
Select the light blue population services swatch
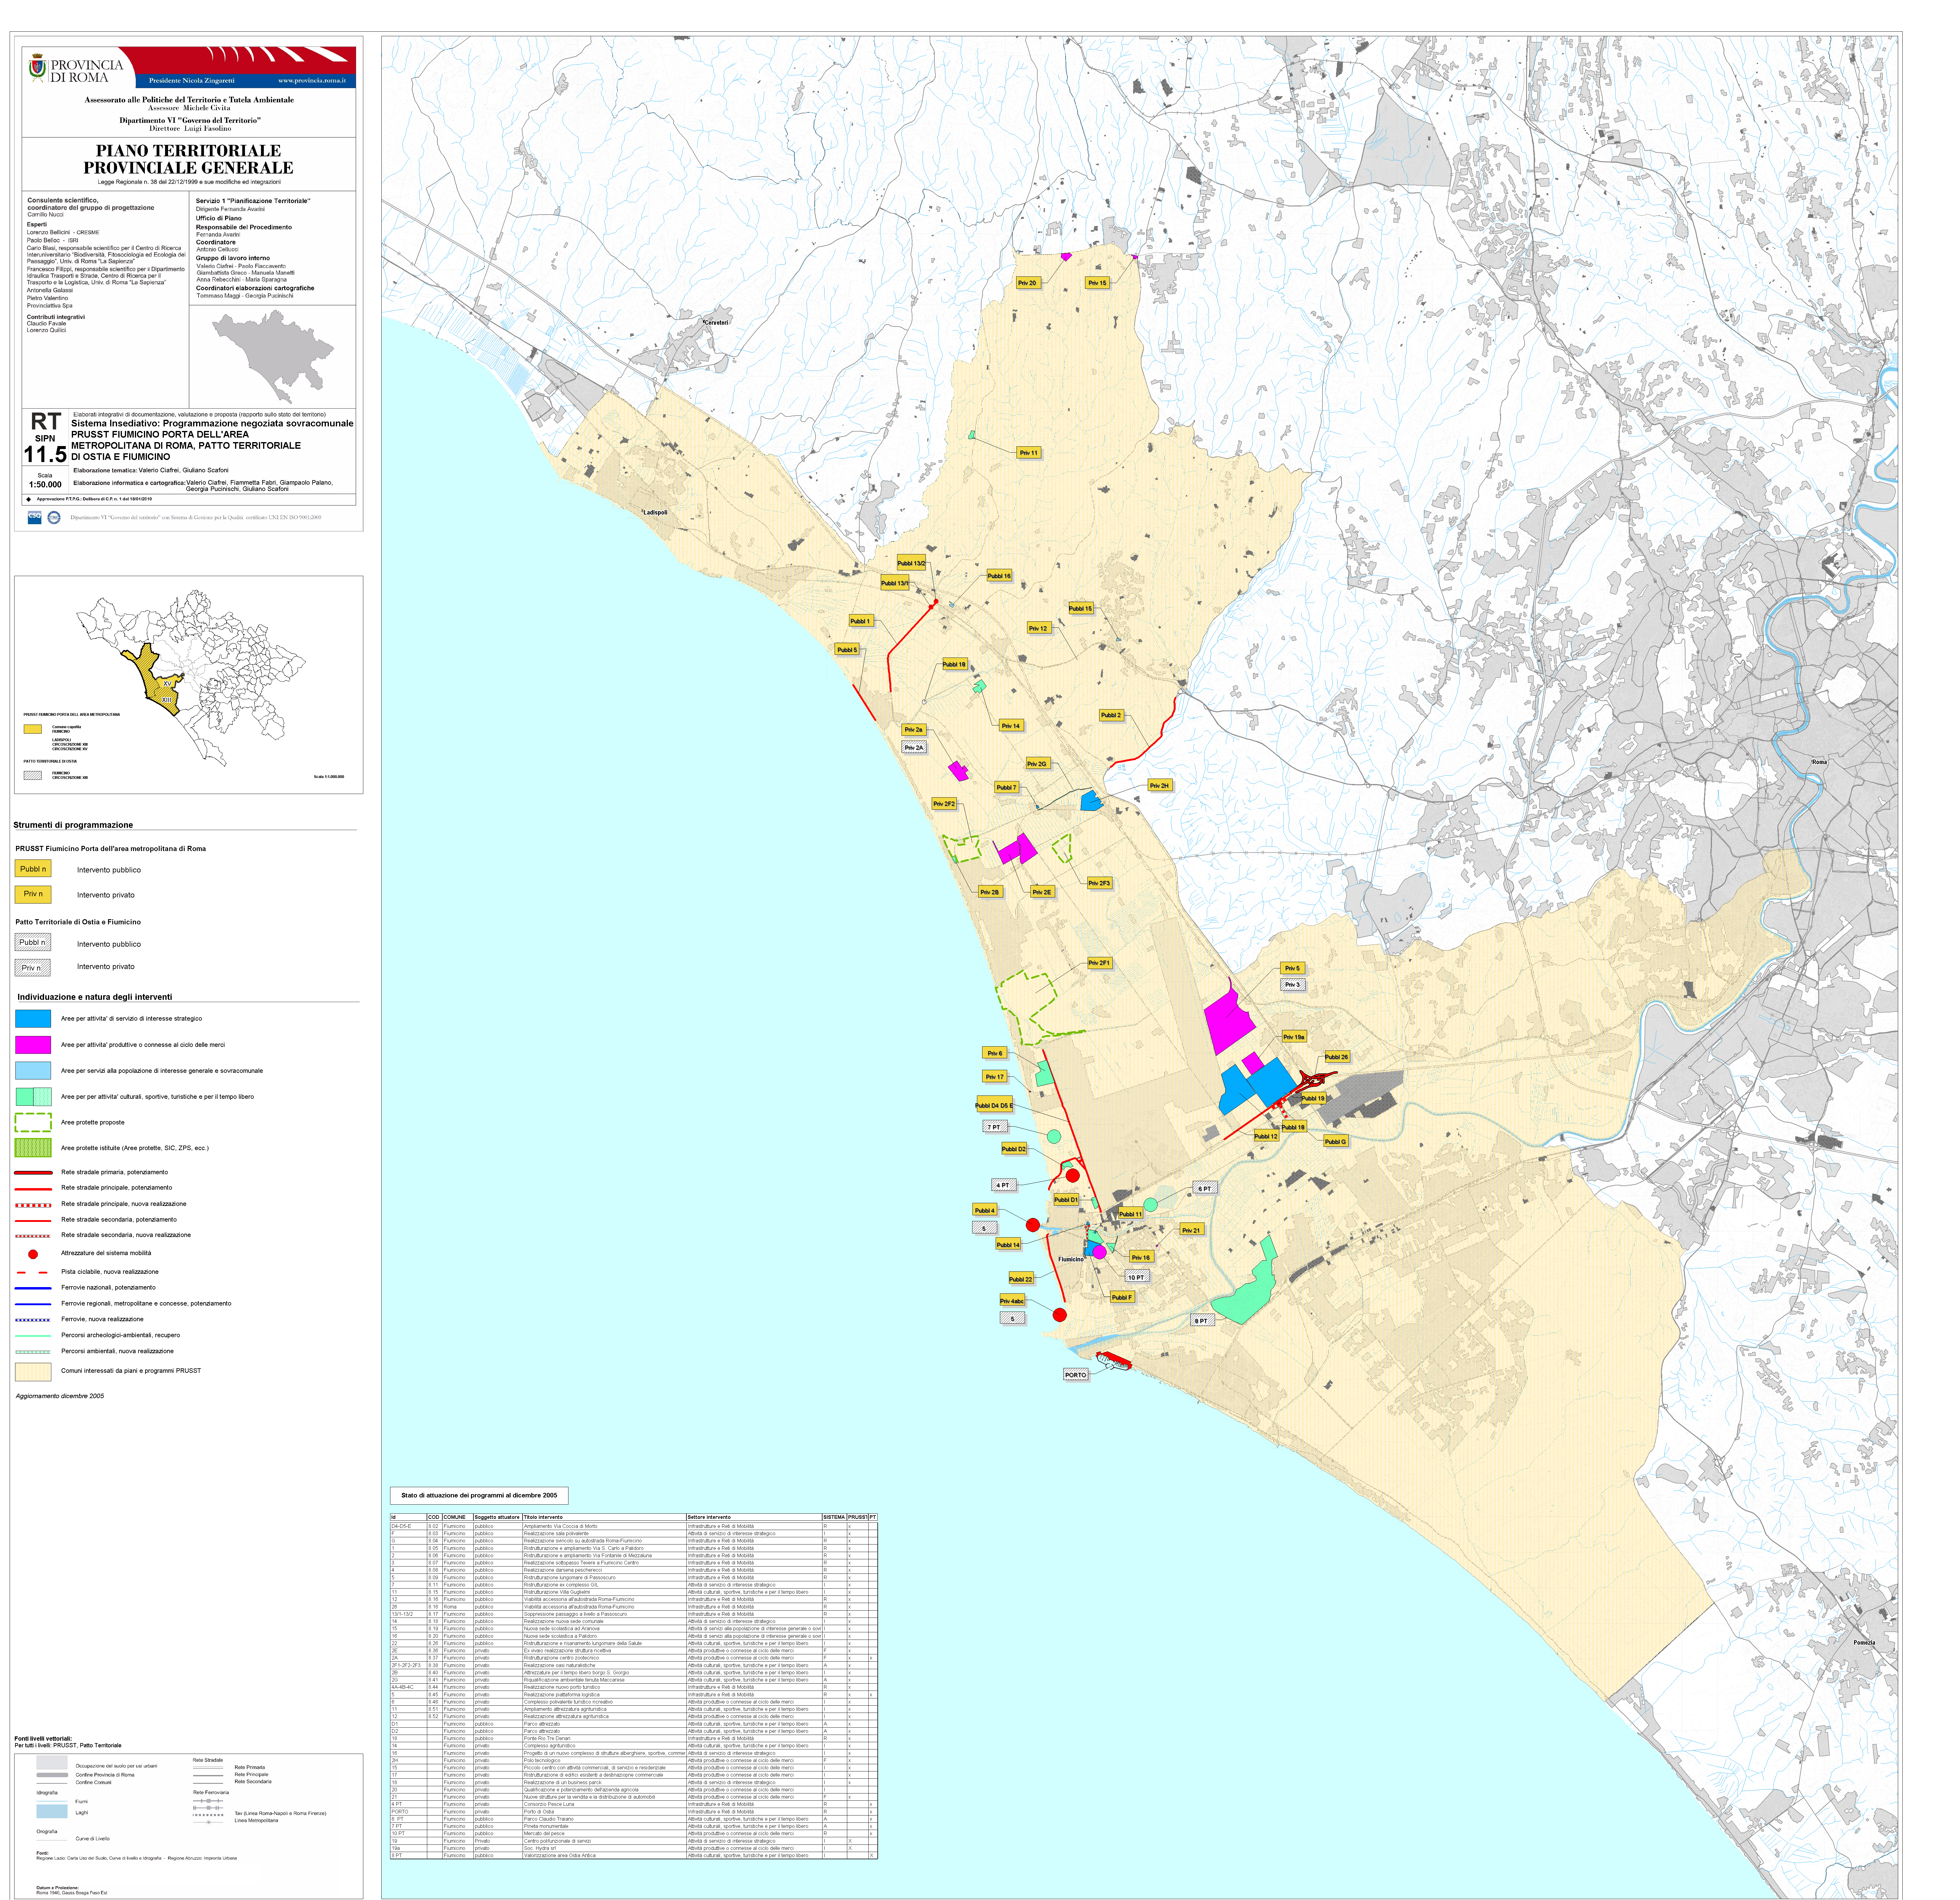tap(33, 1071)
